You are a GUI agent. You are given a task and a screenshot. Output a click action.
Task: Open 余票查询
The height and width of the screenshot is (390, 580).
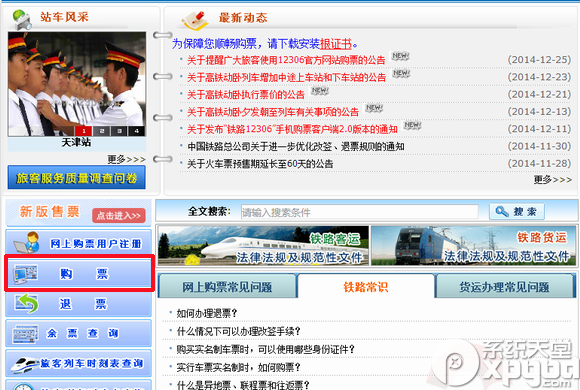click(x=78, y=333)
